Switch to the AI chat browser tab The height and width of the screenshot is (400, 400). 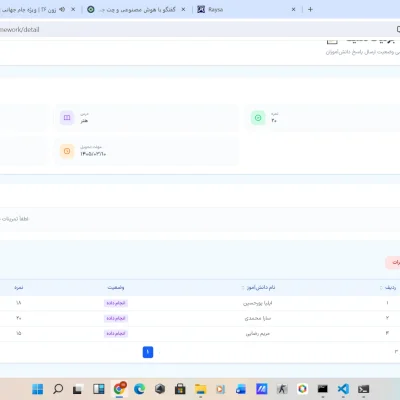pyautogui.click(x=137, y=9)
